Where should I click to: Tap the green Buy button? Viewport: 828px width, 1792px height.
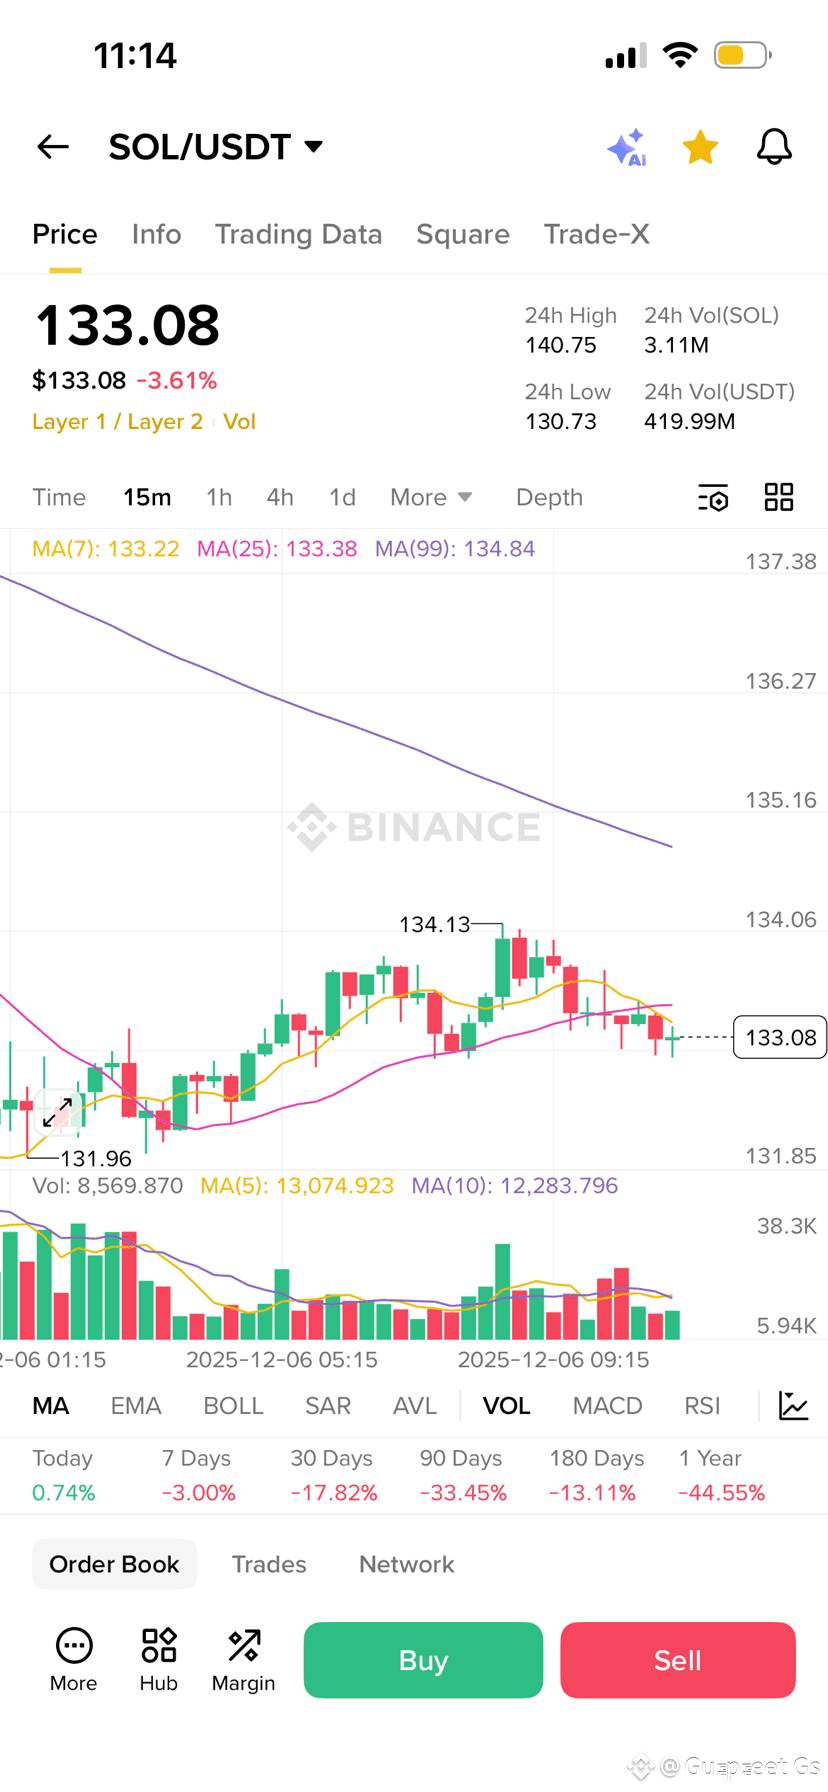pyautogui.click(x=423, y=1660)
